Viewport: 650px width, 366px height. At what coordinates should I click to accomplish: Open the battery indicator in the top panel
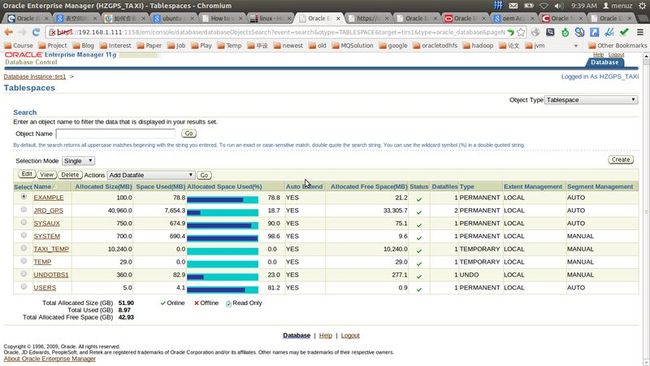pos(529,6)
